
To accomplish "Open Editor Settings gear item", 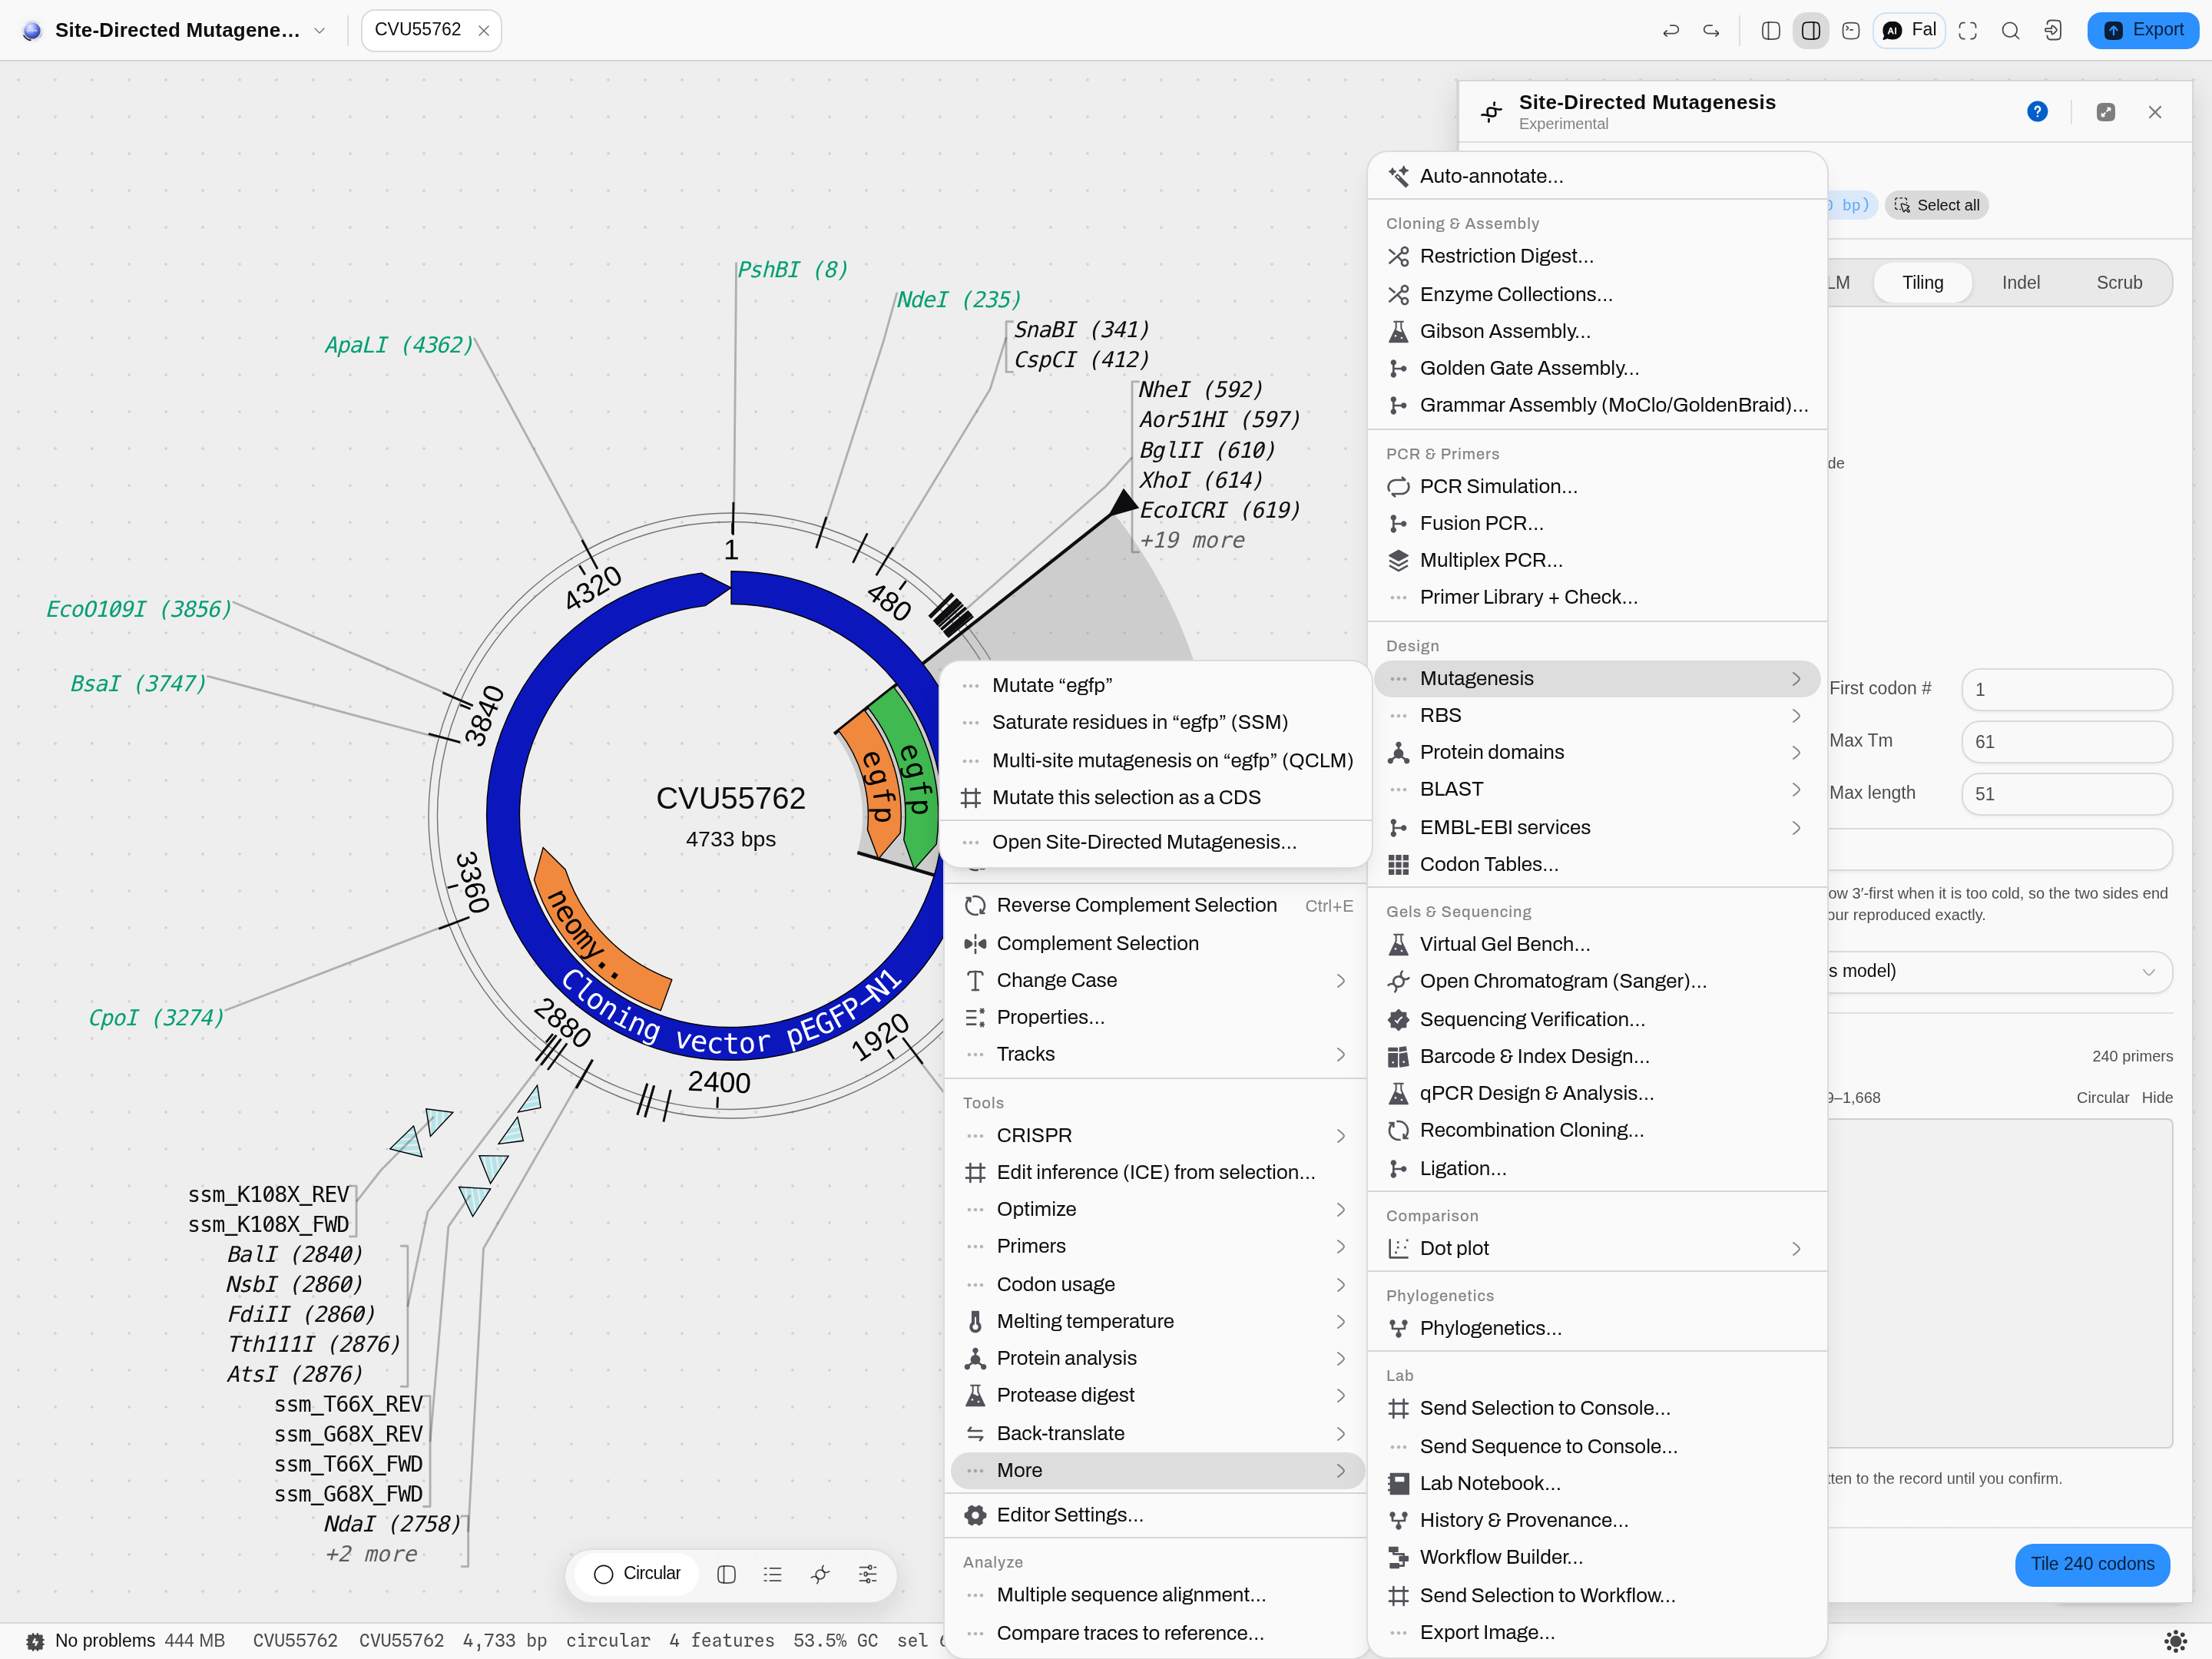I will (1157, 1515).
